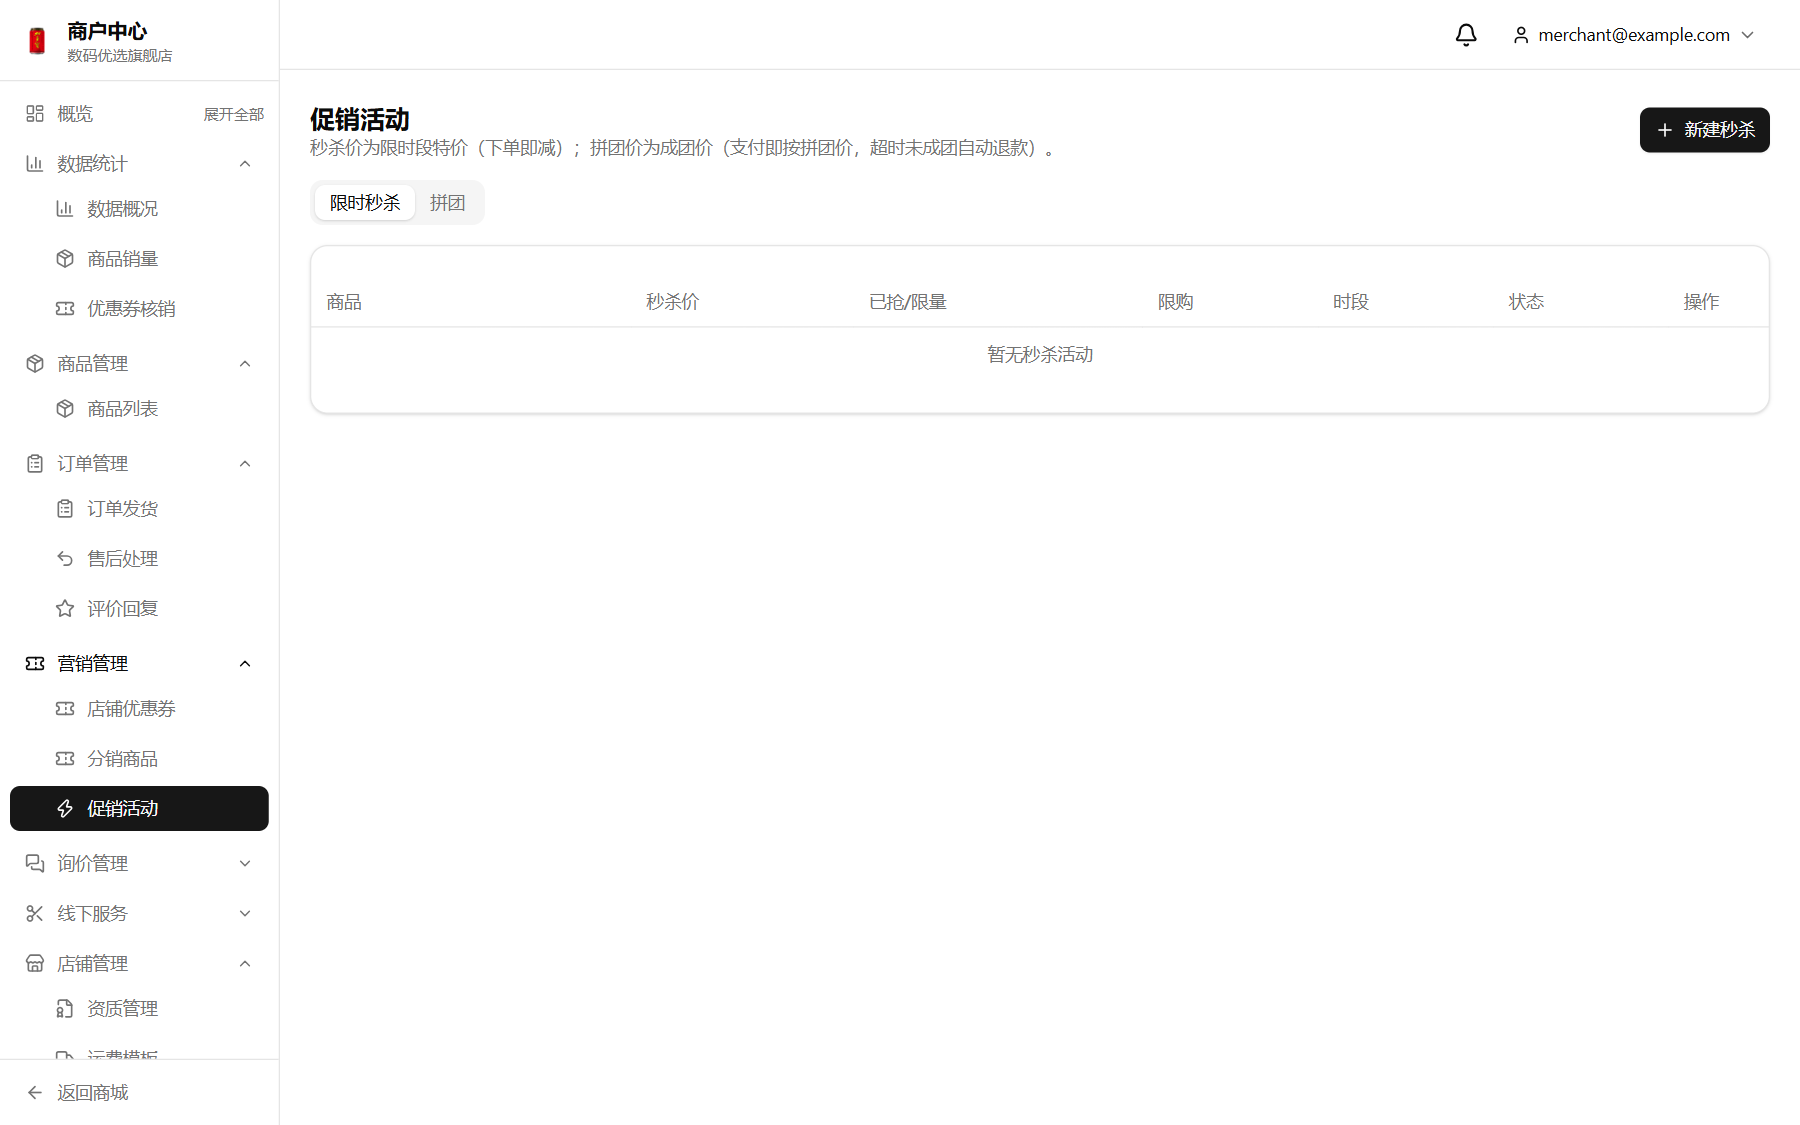Click the 售后处理 return arrow icon
This screenshot has width=1800, height=1125.
click(x=65, y=559)
